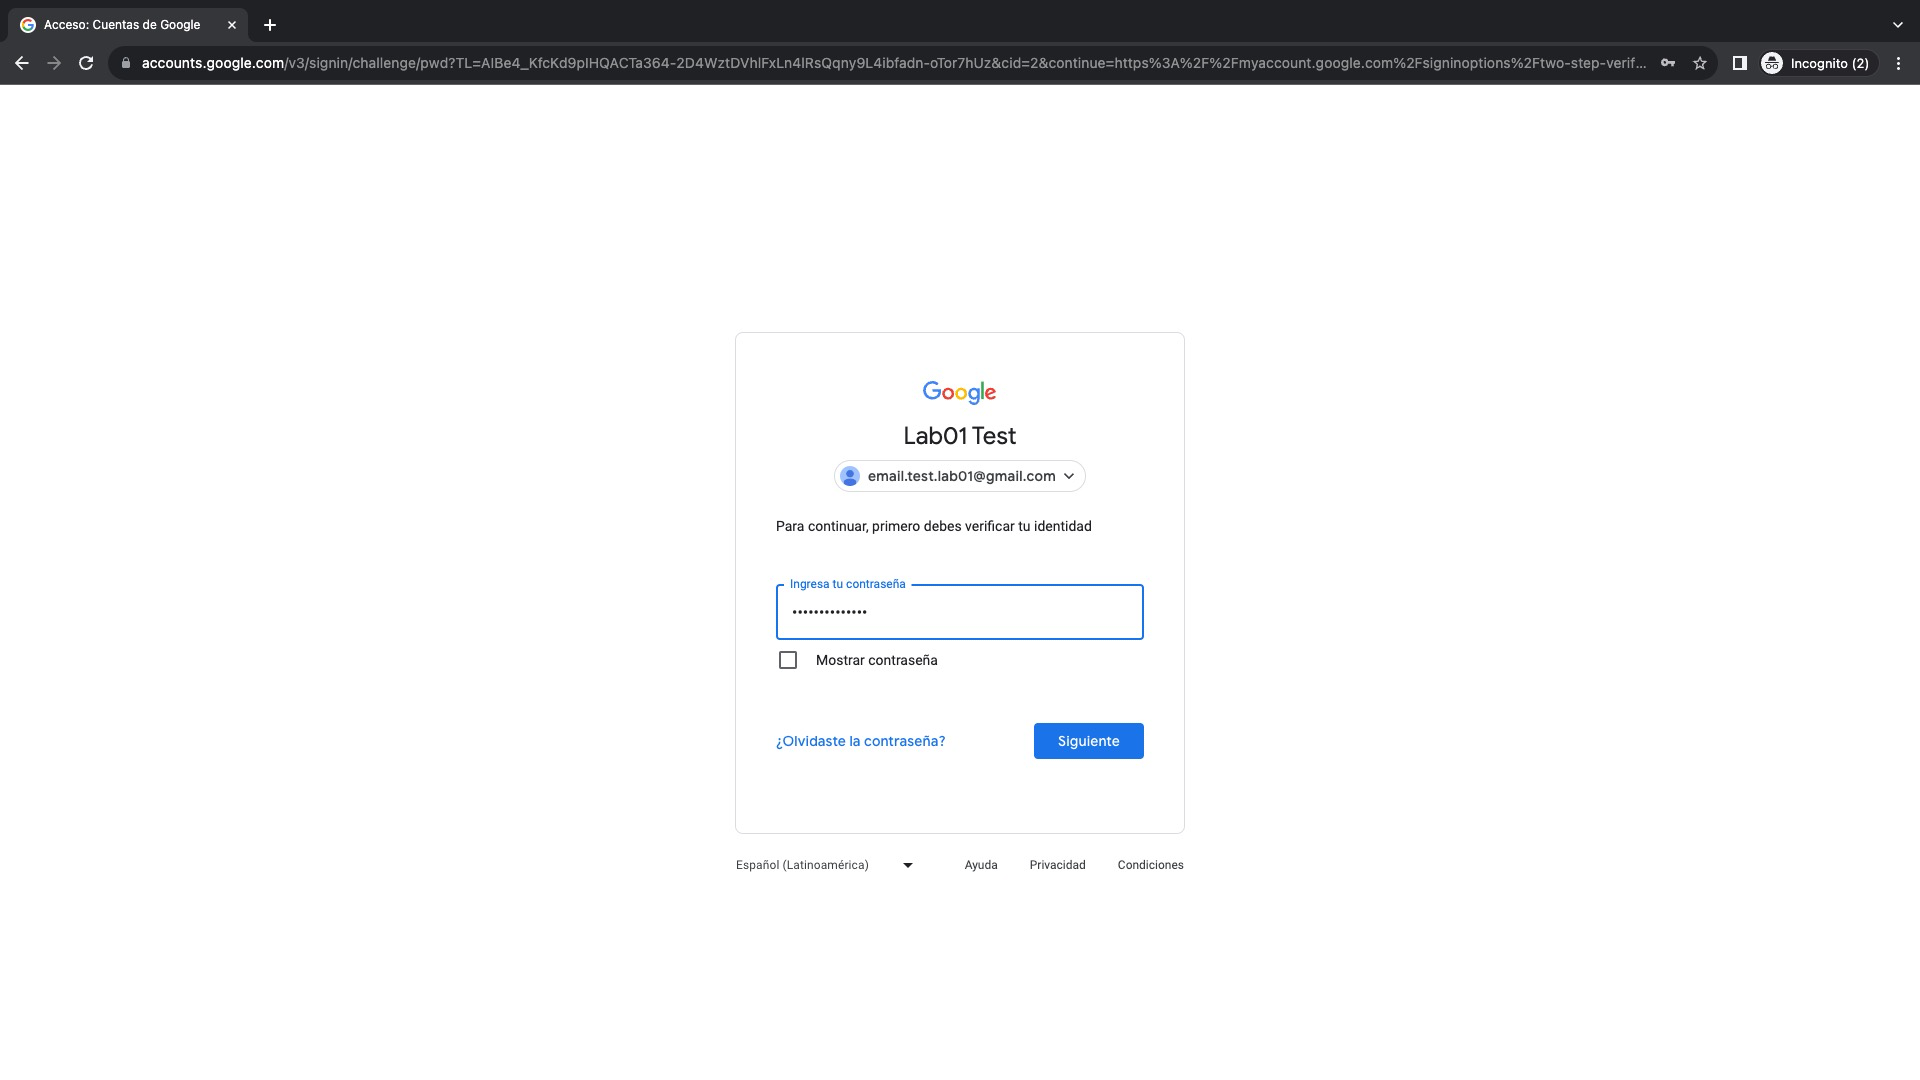Screen dimensions: 1920x1080
Task: Follow the ¿Olvidaste la contraseña? link
Action: 860,741
